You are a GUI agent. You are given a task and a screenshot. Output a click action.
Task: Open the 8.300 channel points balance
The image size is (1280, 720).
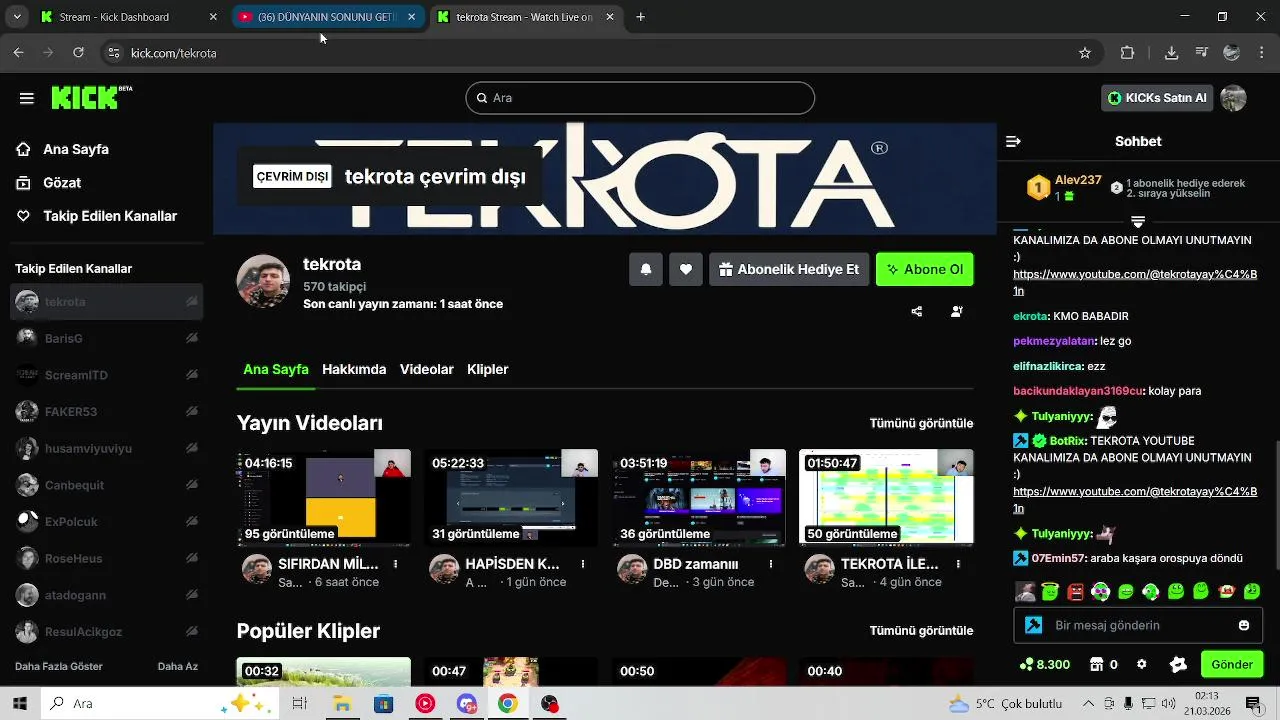[1045, 664]
